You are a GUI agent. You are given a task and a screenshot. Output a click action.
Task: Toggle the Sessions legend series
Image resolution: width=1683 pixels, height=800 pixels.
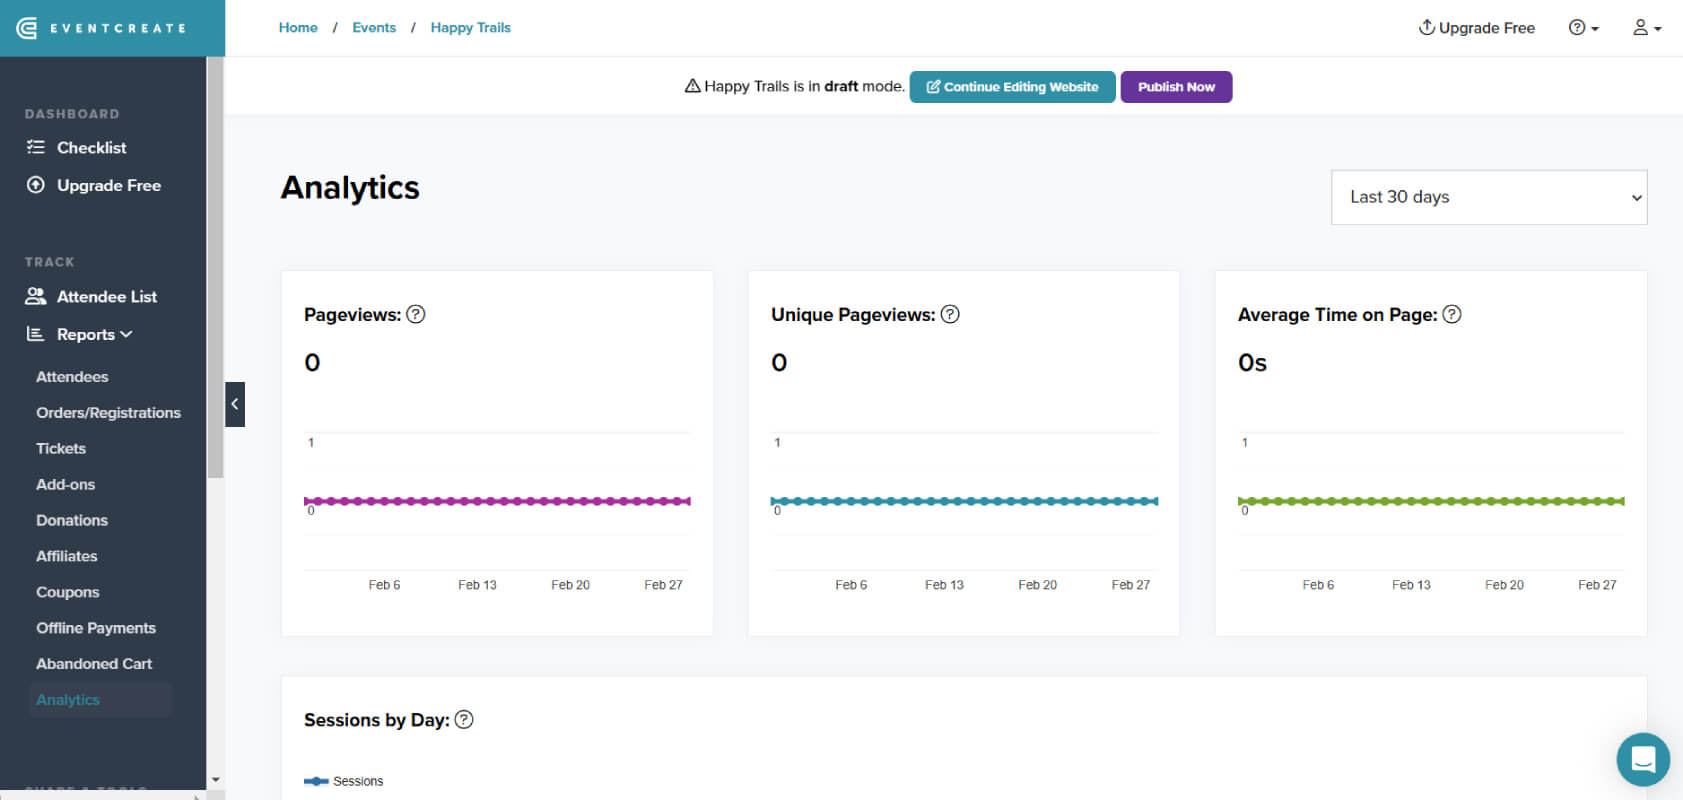(344, 781)
